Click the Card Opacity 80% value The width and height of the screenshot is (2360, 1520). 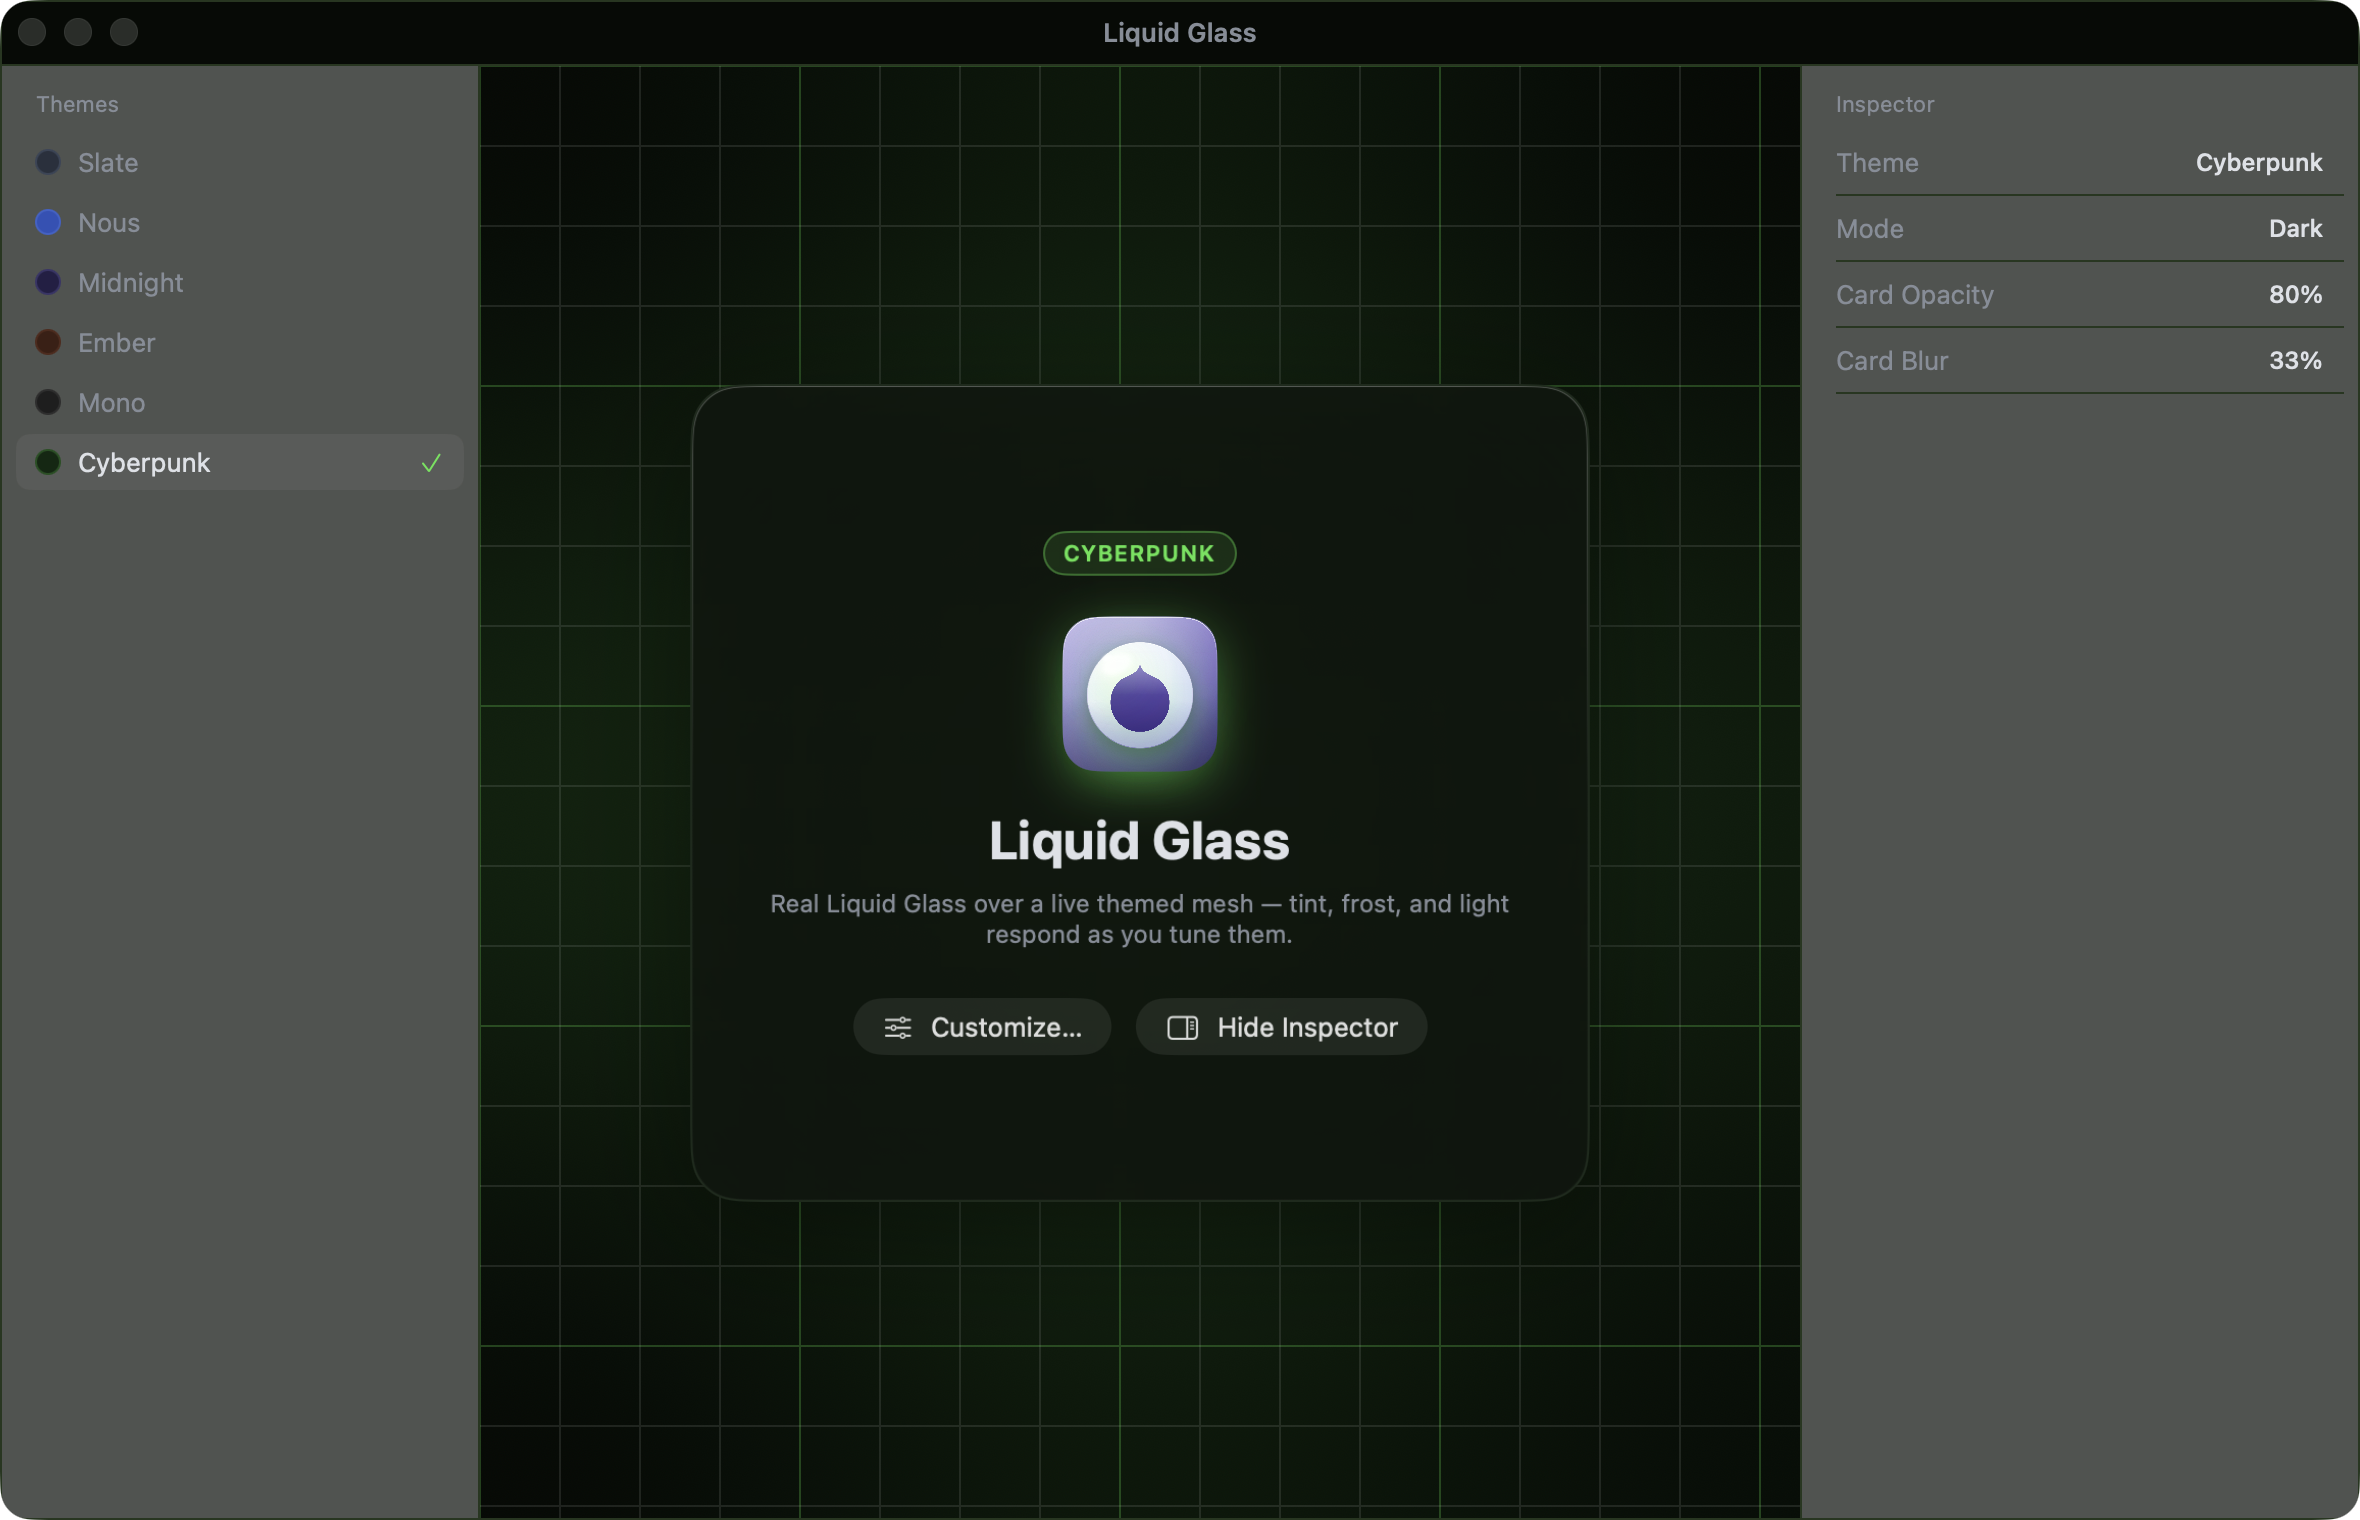pos(2295,294)
